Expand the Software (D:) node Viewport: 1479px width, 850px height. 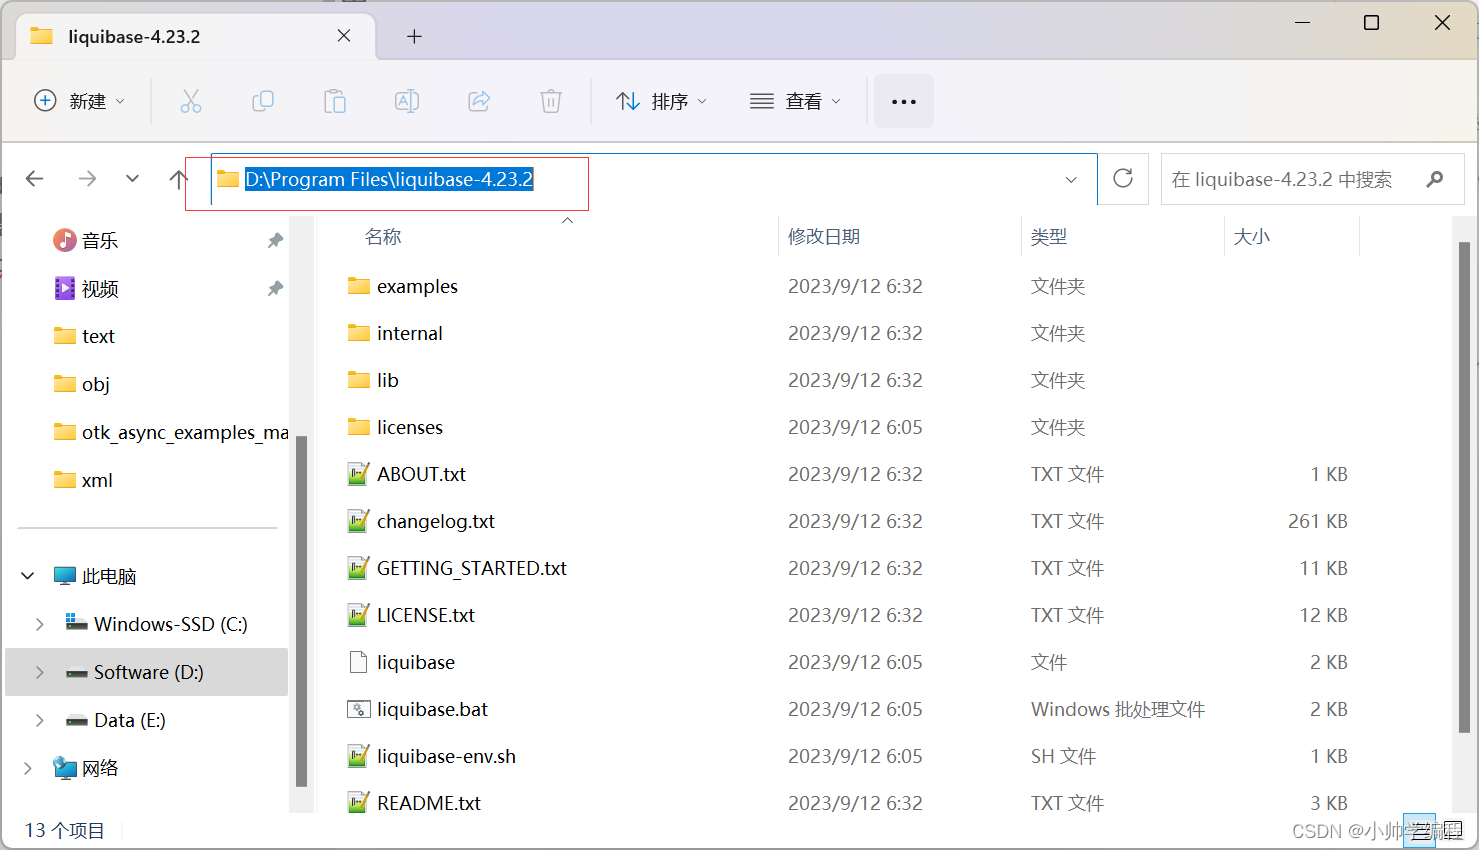[40, 672]
